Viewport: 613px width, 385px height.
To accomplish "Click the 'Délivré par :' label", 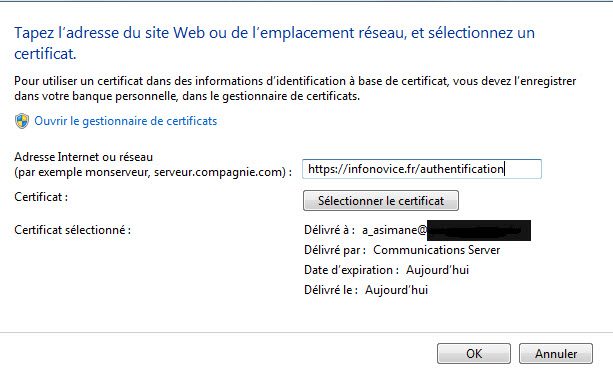I will pyautogui.click(x=335, y=250).
